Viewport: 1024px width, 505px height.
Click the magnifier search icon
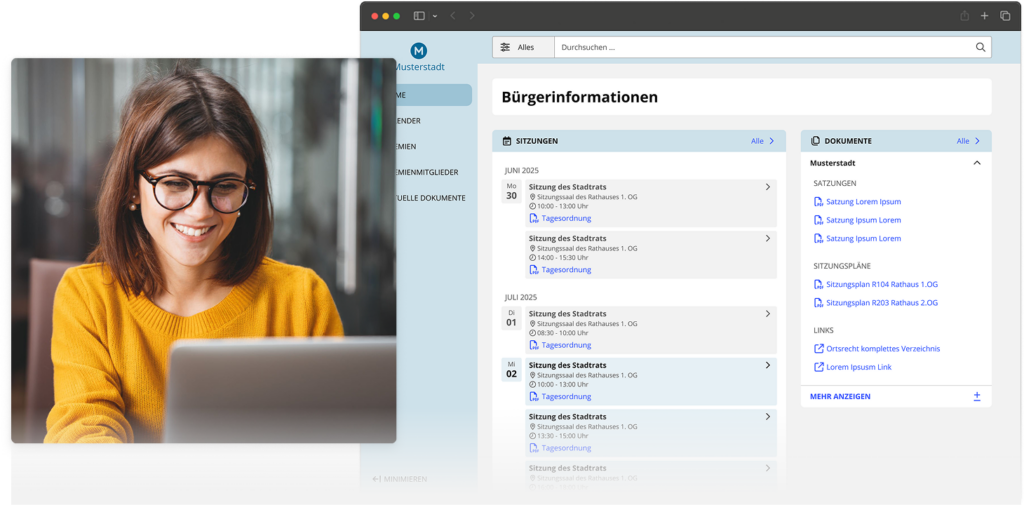(x=980, y=47)
